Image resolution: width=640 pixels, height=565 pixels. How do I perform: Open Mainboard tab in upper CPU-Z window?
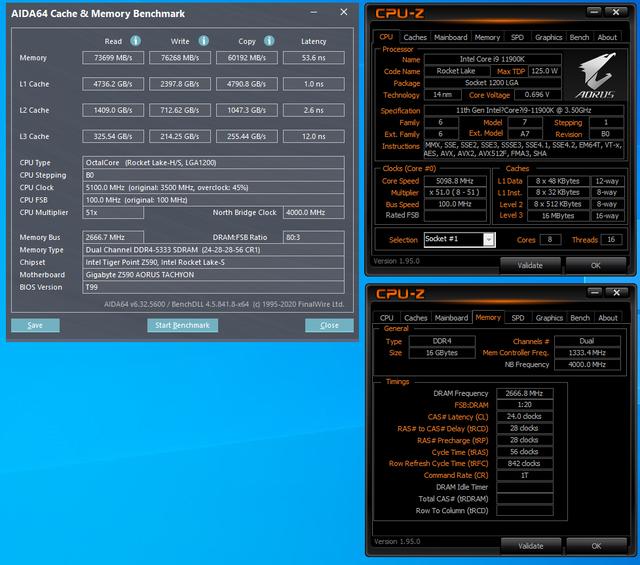click(x=450, y=37)
